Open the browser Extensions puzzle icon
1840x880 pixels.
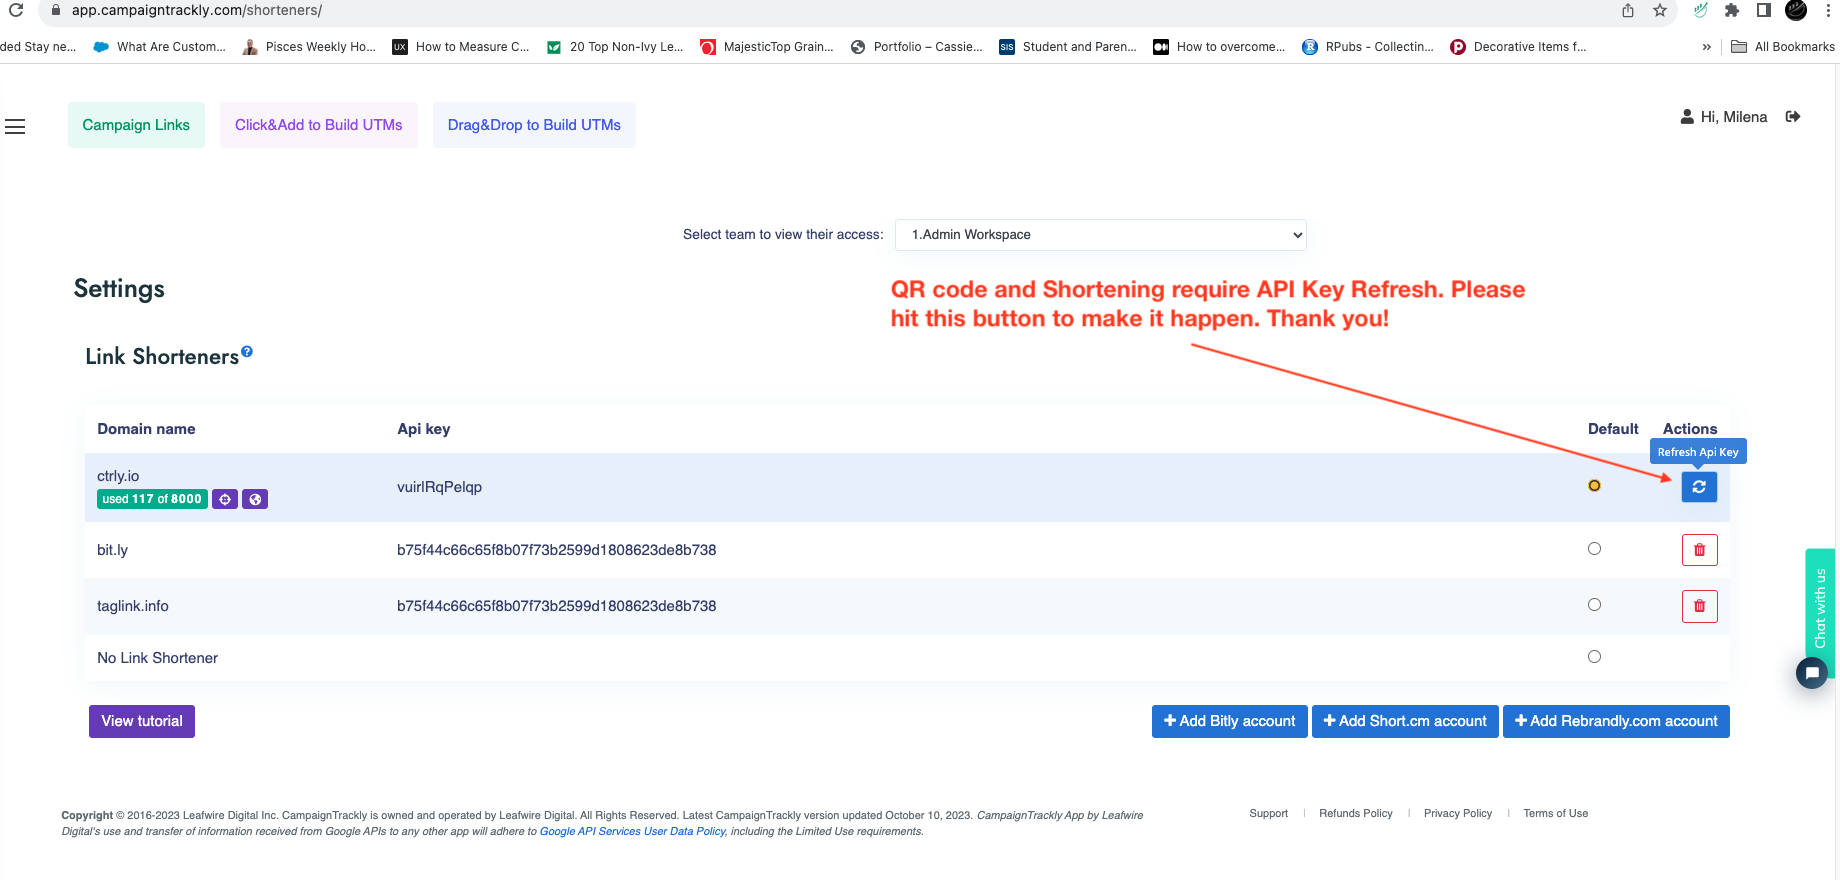coord(1732,10)
